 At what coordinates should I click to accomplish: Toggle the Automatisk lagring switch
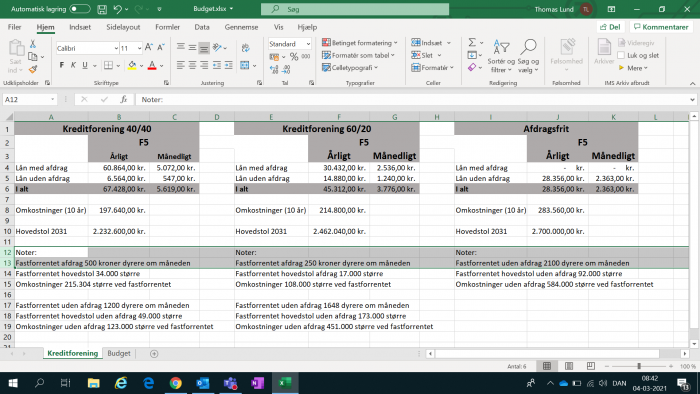tap(80, 9)
